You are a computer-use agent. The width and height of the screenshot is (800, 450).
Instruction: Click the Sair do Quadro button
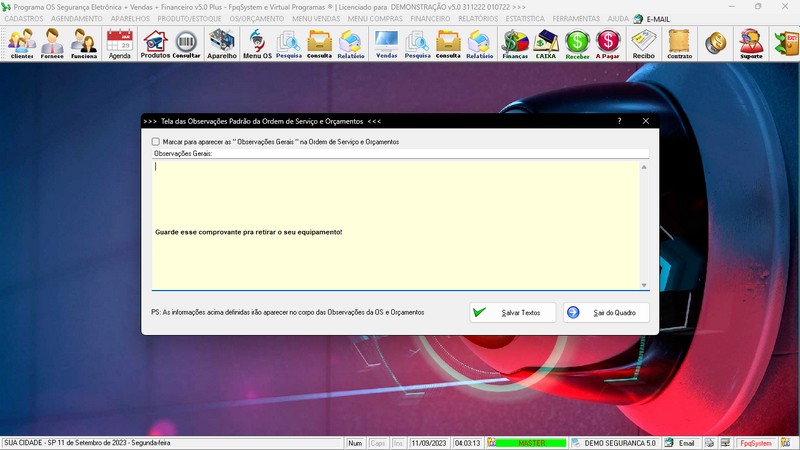[x=606, y=312]
